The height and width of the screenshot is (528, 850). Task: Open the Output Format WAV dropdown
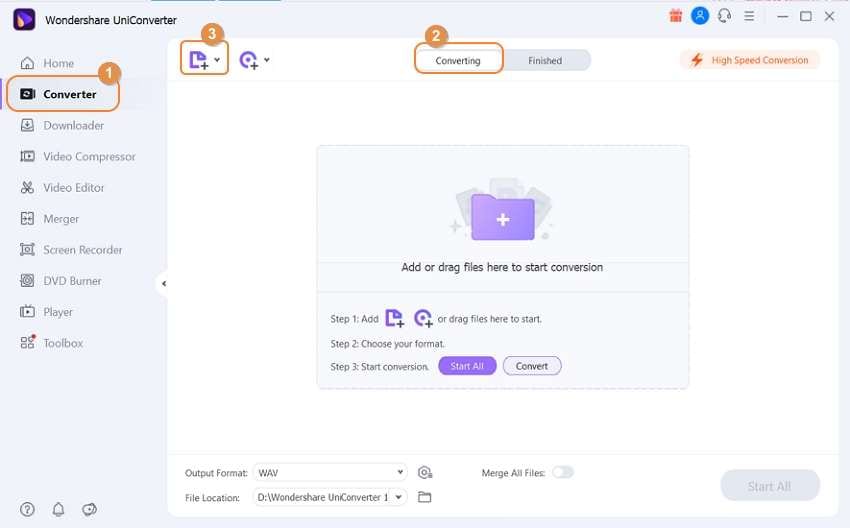330,473
